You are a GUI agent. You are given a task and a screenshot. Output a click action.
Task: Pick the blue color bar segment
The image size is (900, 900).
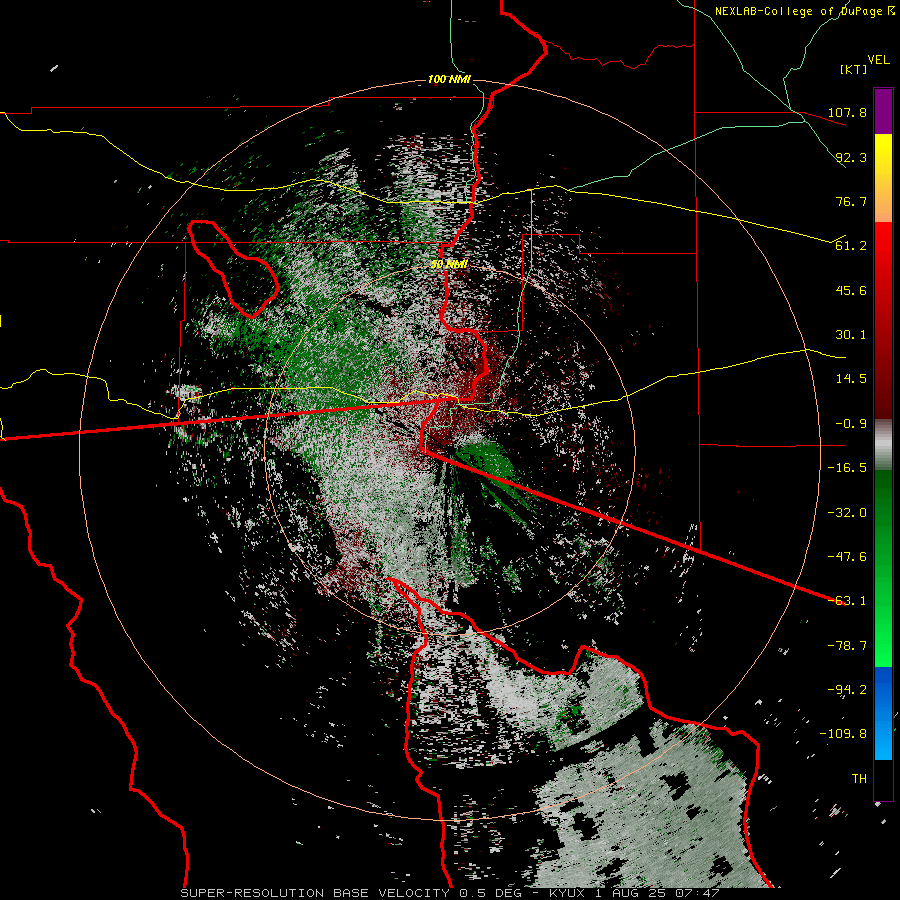883,713
